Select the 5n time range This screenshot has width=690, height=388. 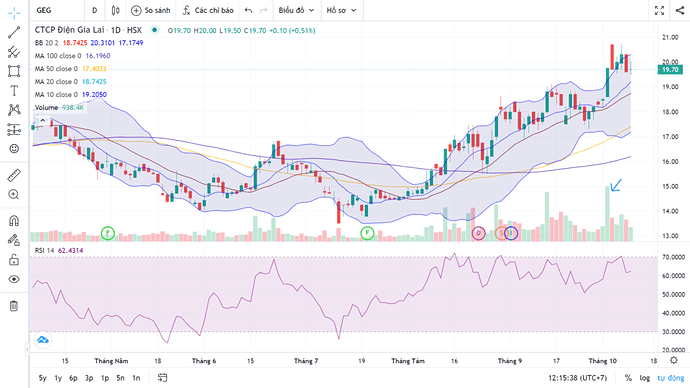click(x=121, y=378)
